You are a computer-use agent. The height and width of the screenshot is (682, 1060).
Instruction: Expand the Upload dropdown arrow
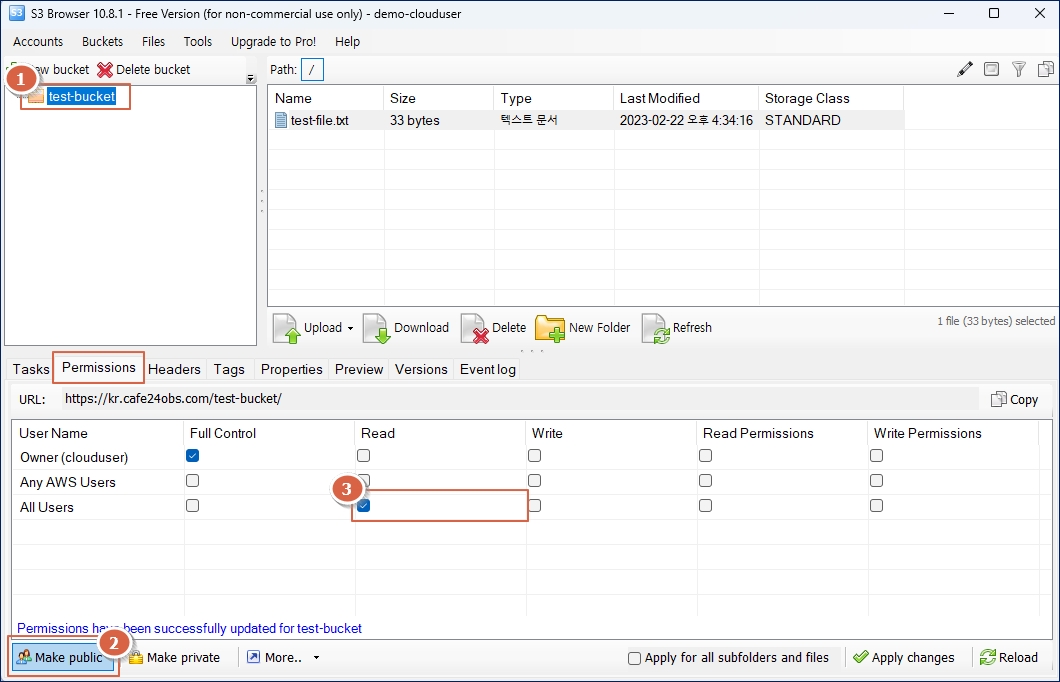click(351, 328)
